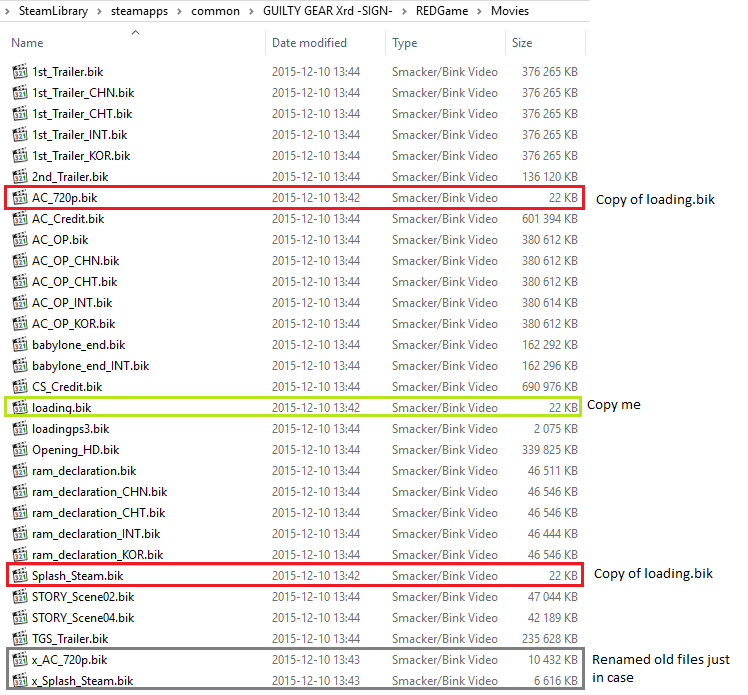Go to the SteamLibrary folder in the address bar
The image size is (748, 695).
[53, 11]
